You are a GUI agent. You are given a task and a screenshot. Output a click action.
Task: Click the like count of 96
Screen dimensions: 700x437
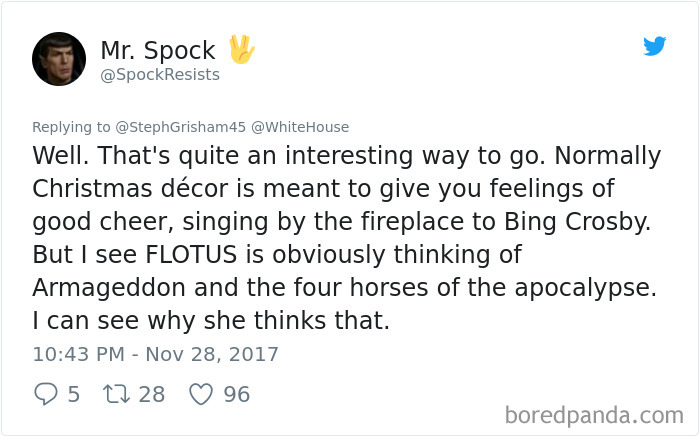[x=236, y=395]
